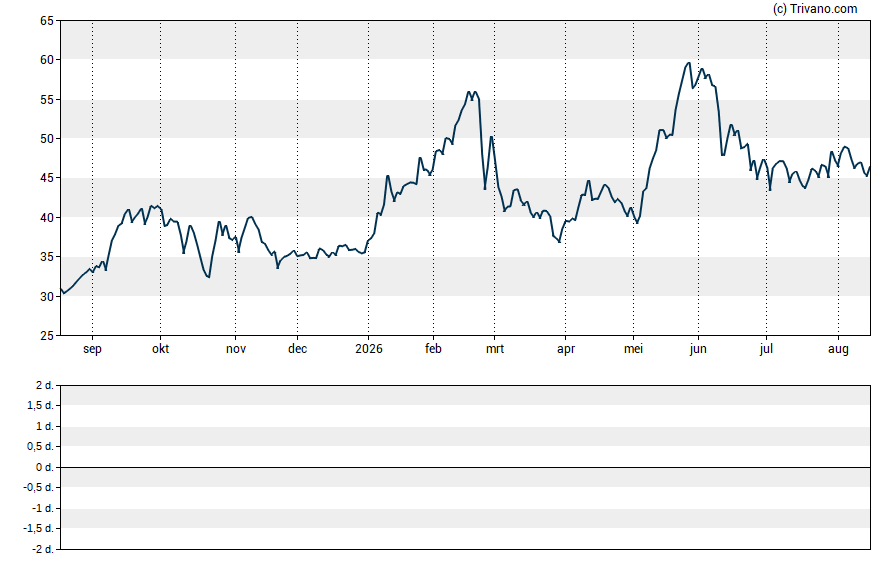The height and width of the screenshot is (565, 888).
Task: Click the '-1 d.' lower axis label
Action: 42,508
